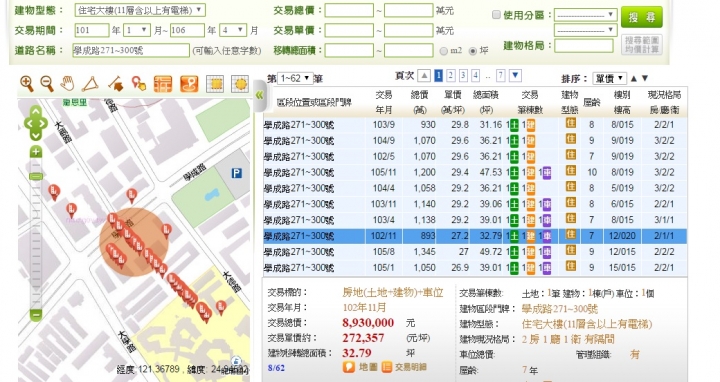The height and width of the screenshot is (382, 720).
Task: Click the purple 車 icon in 105/1 row
Action: (x=546, y=268)
